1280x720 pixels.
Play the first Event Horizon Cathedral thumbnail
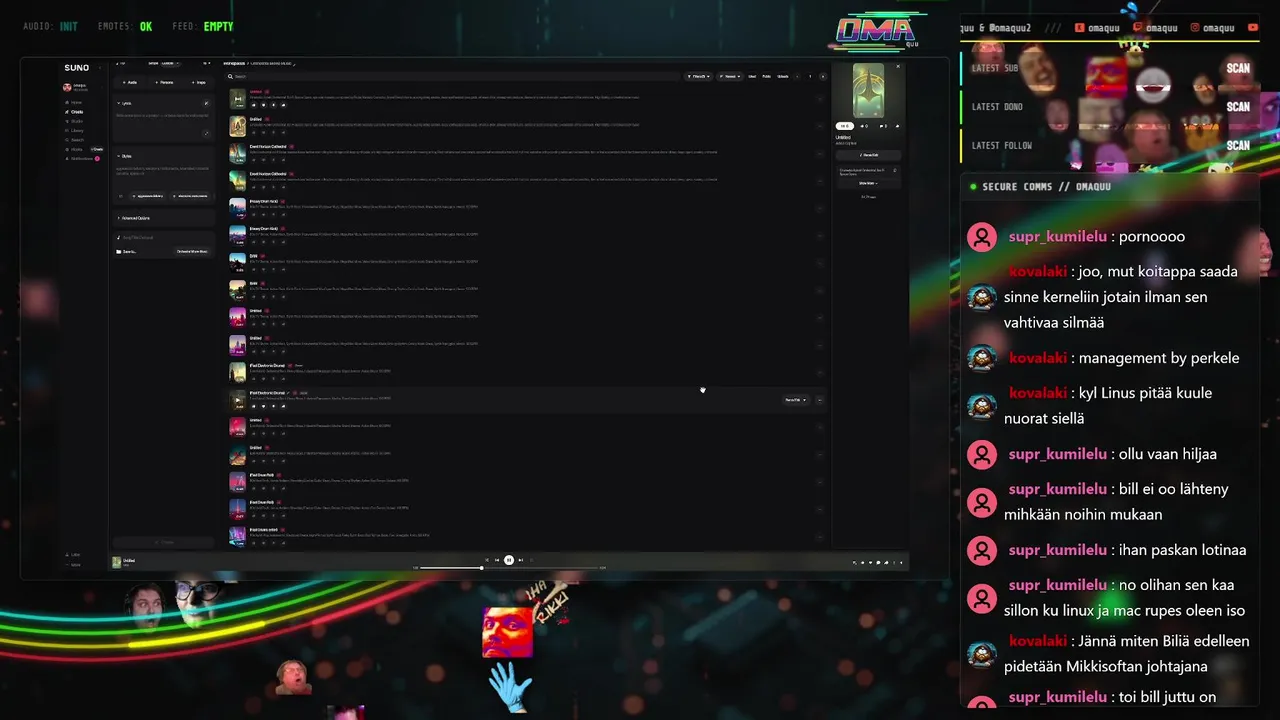pyautogui.click(x=238, y=152)
